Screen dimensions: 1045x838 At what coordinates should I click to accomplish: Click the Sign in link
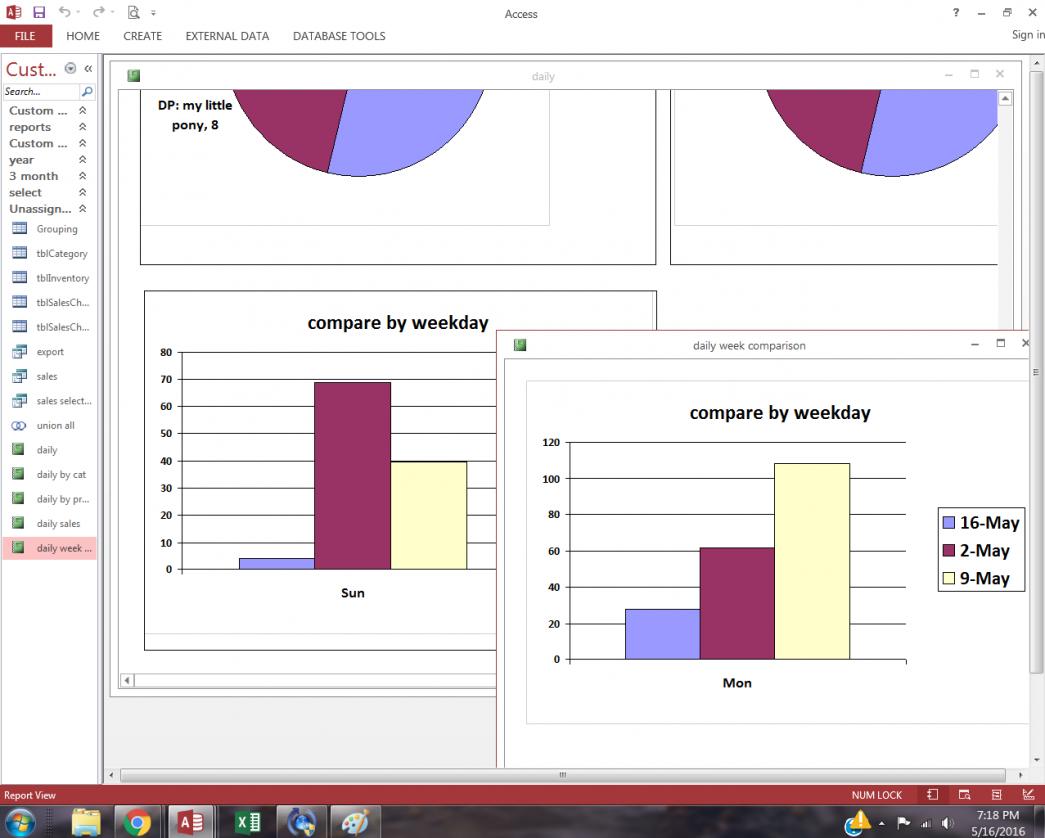click(x=1028, y=35)
